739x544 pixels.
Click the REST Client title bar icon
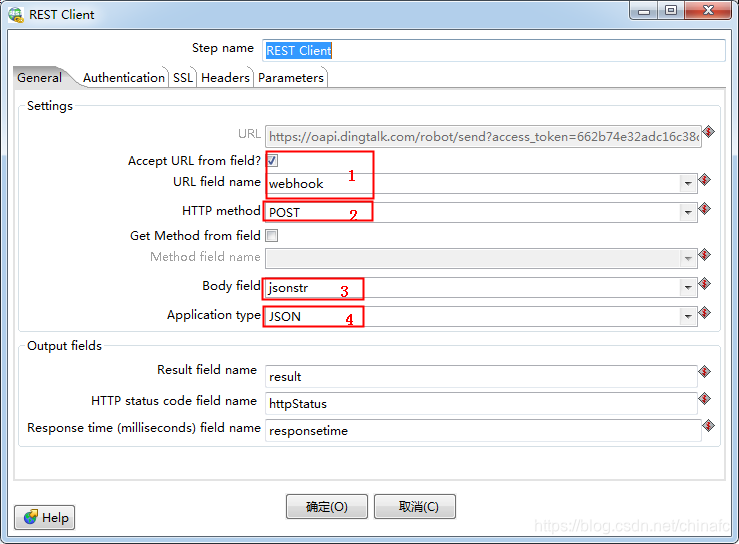pos(16,15)
